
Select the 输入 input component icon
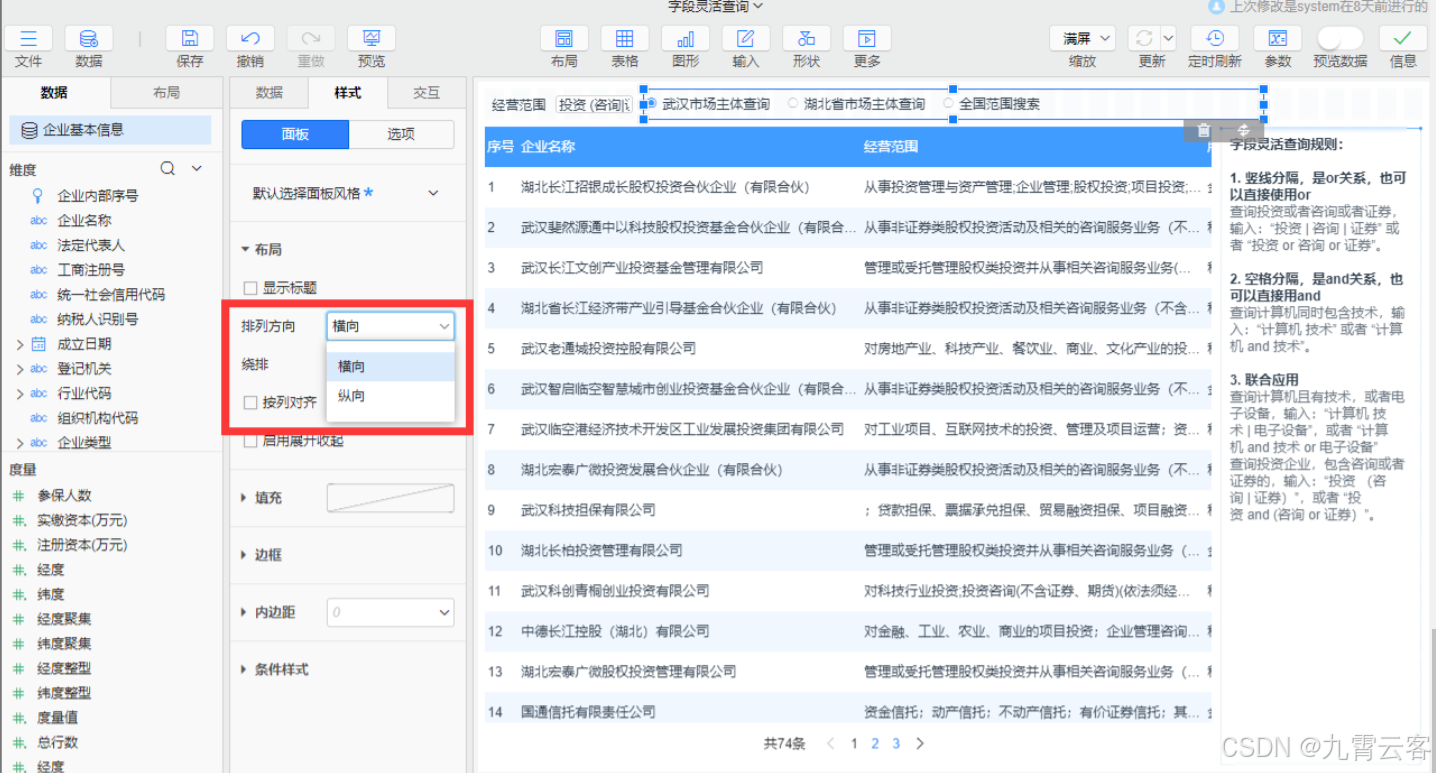tap(746, 39)
